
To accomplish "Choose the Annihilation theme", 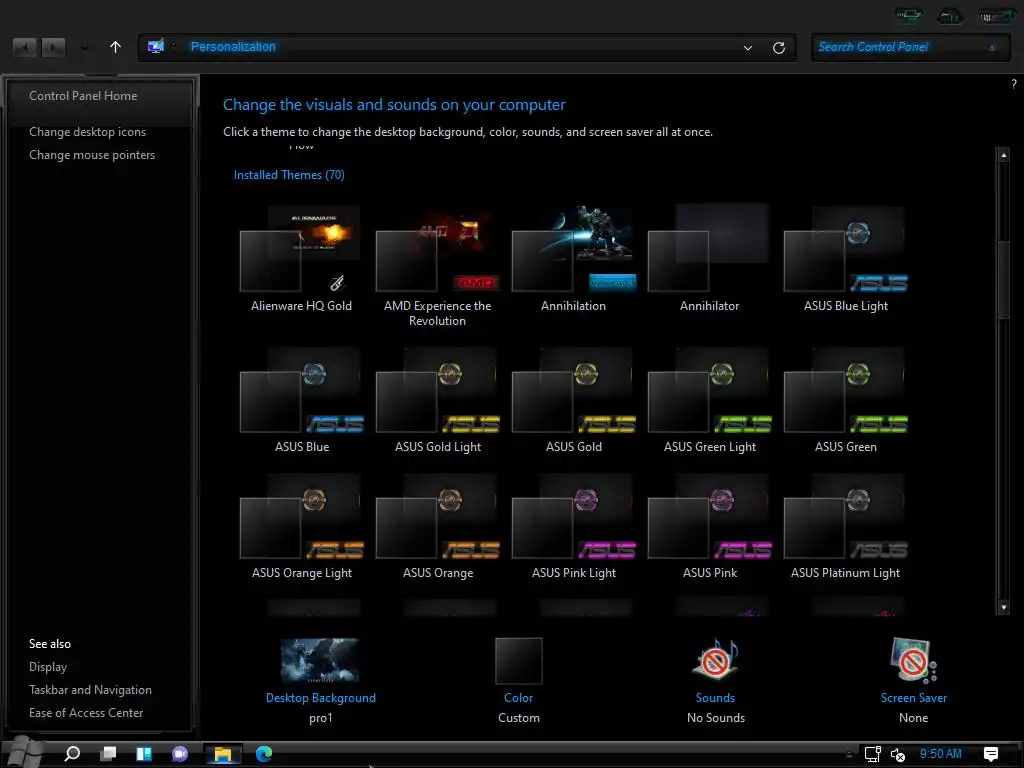I will tap(573, 258).
